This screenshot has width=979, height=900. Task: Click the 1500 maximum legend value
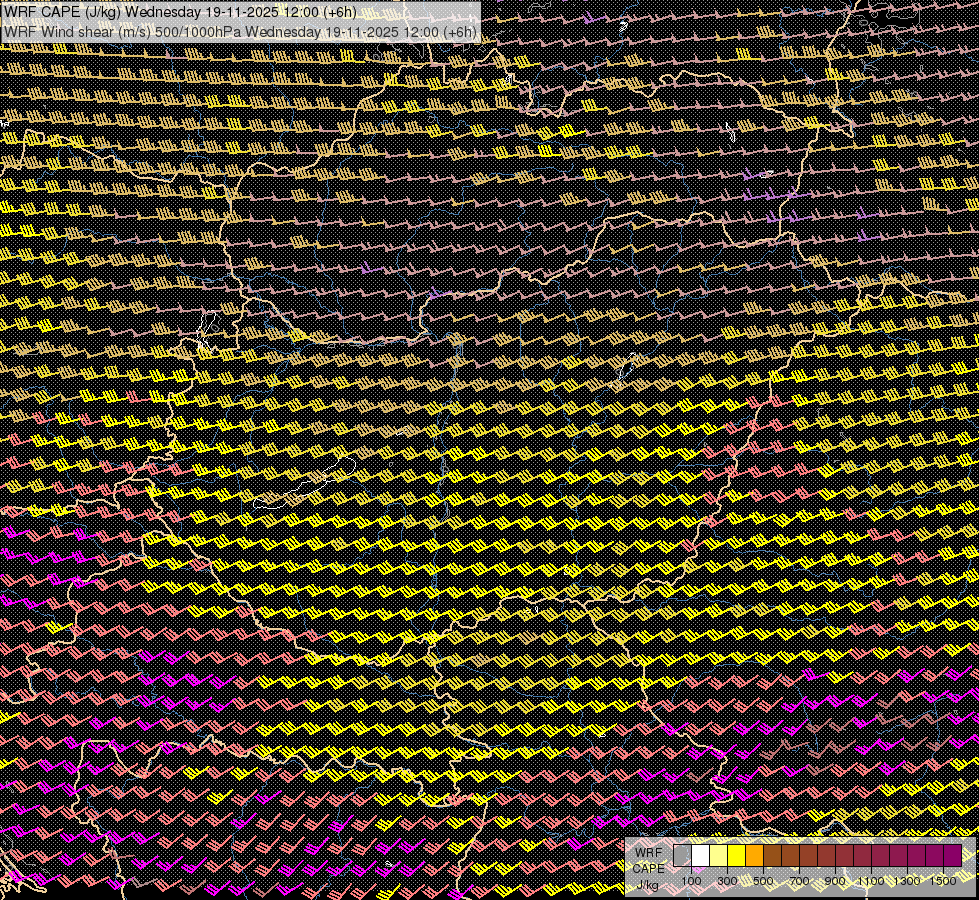click(942, 881)
